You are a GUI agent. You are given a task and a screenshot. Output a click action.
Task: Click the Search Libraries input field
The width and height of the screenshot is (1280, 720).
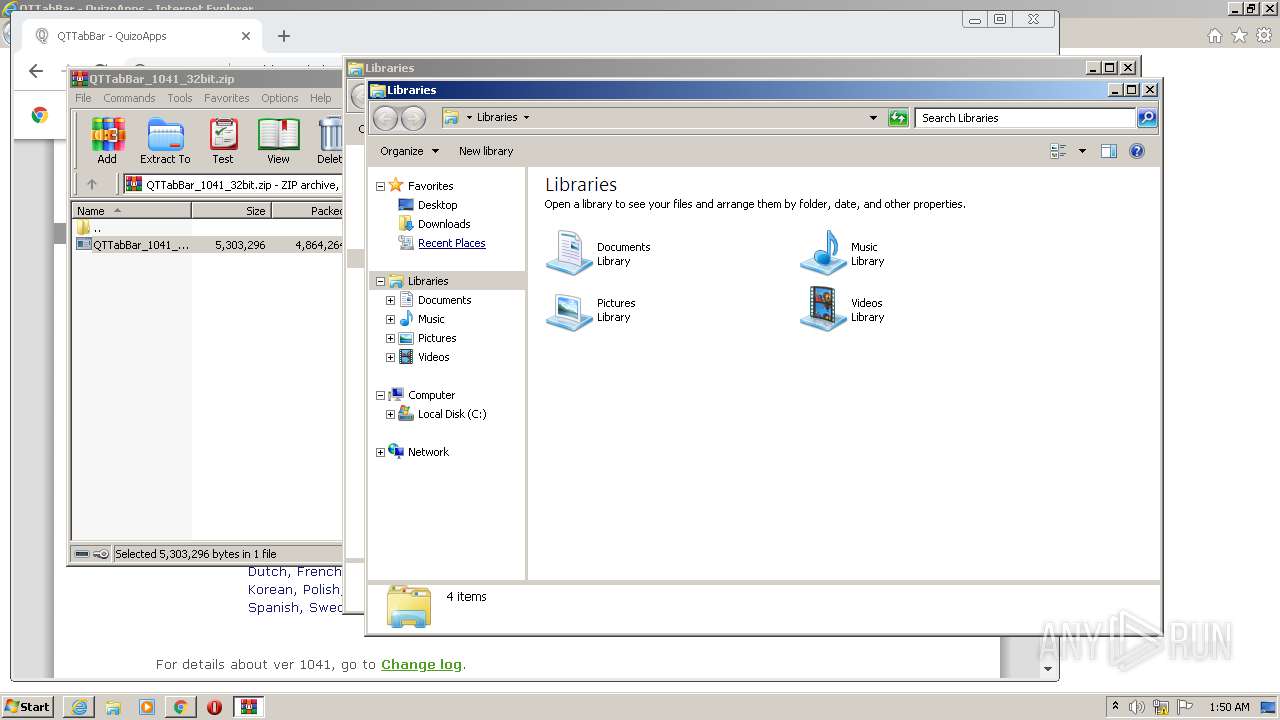1026,118
